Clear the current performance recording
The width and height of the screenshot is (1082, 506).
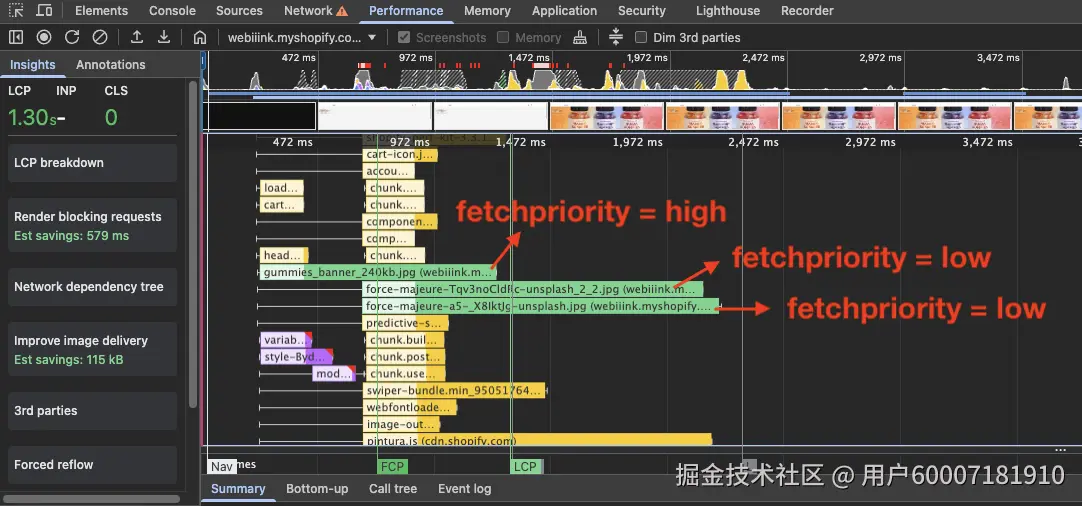tap(100, 37)
